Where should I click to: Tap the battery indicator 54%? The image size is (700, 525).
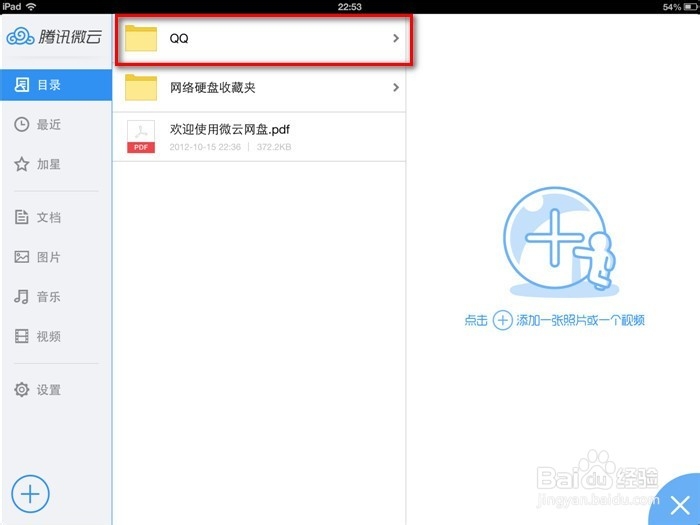tap(680, 7)
